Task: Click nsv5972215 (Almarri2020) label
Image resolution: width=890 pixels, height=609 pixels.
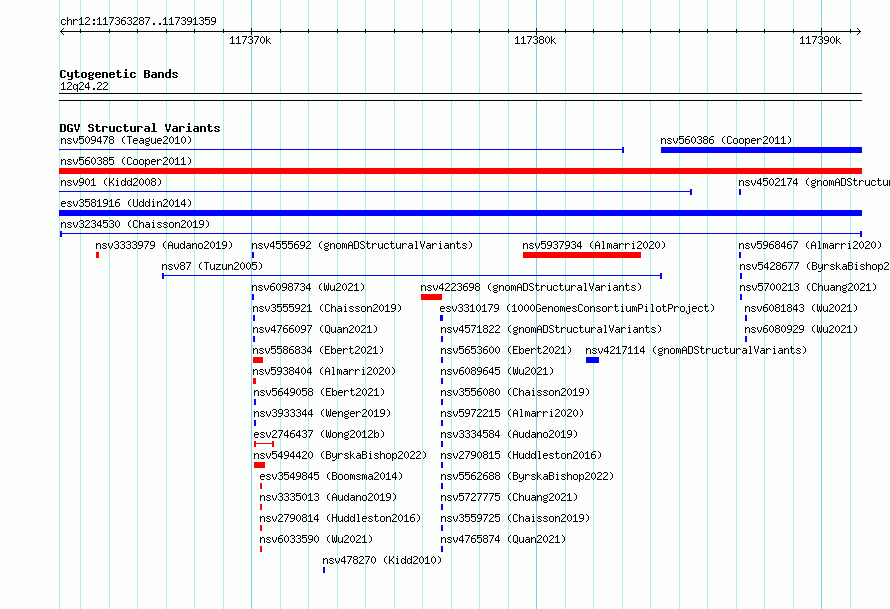Action: click(x=512, y=413)
